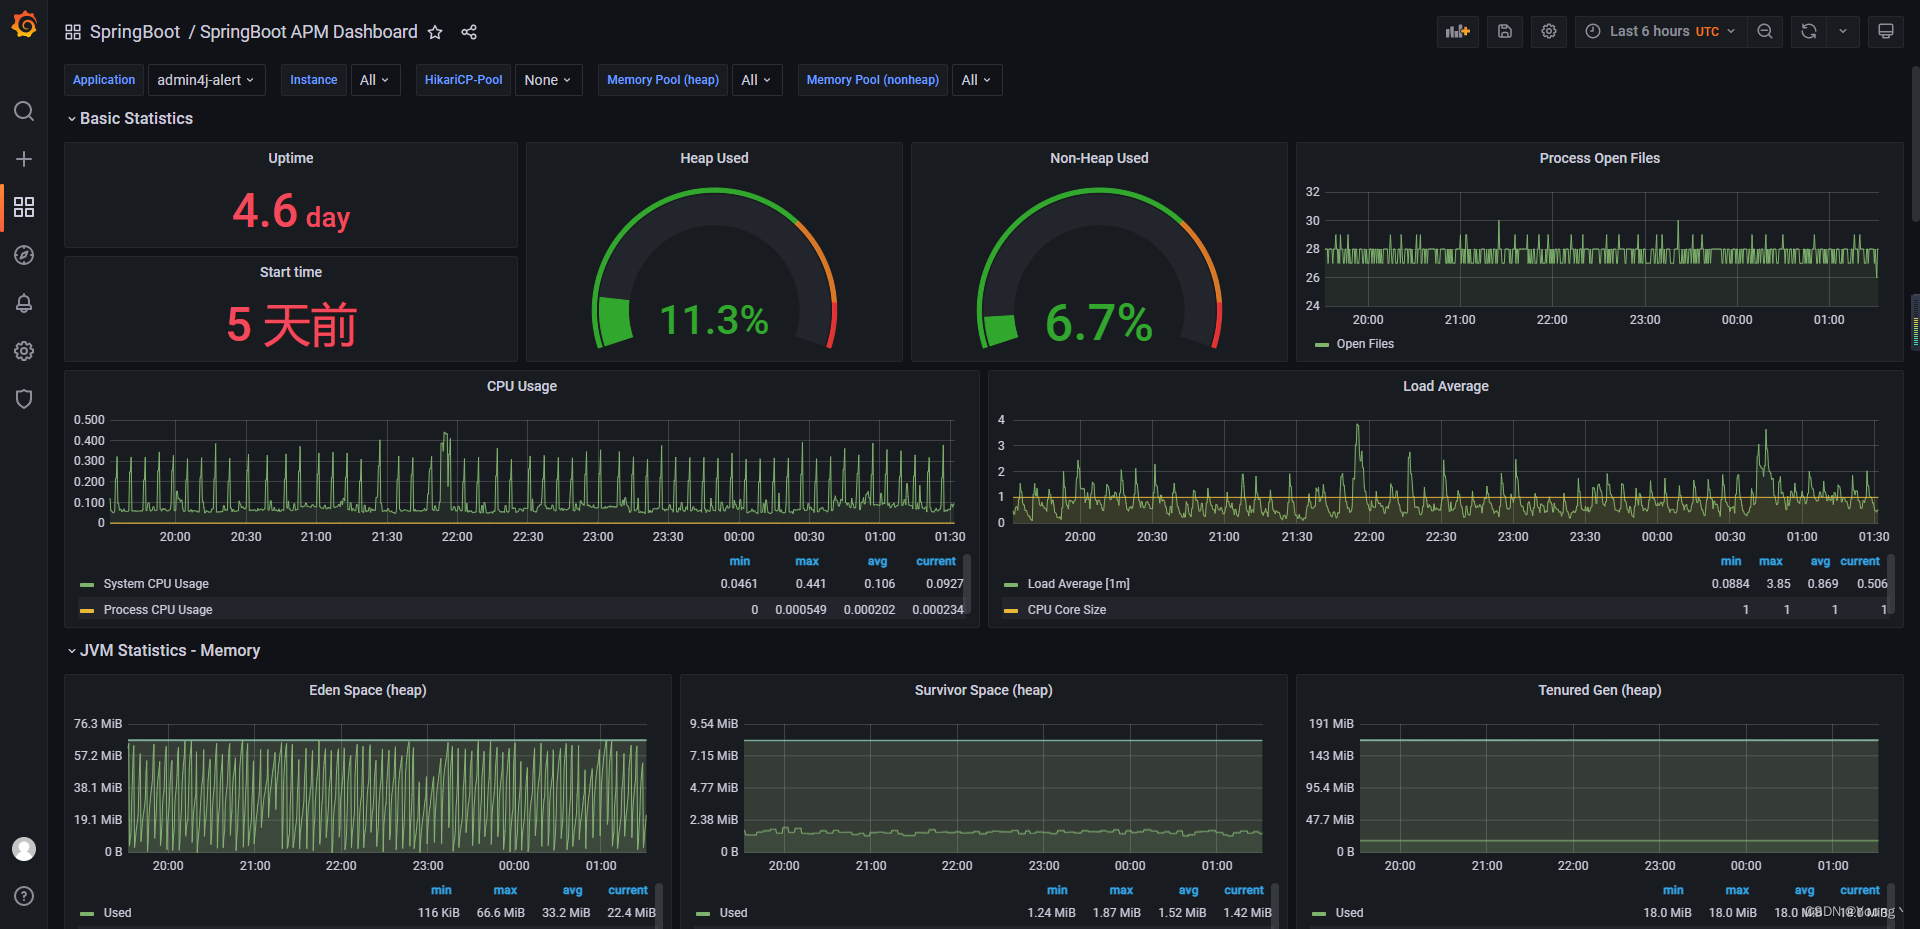Open the Server Admin shield icon
This screenshot has height=929, width=1920.
[x=24, y=399]
